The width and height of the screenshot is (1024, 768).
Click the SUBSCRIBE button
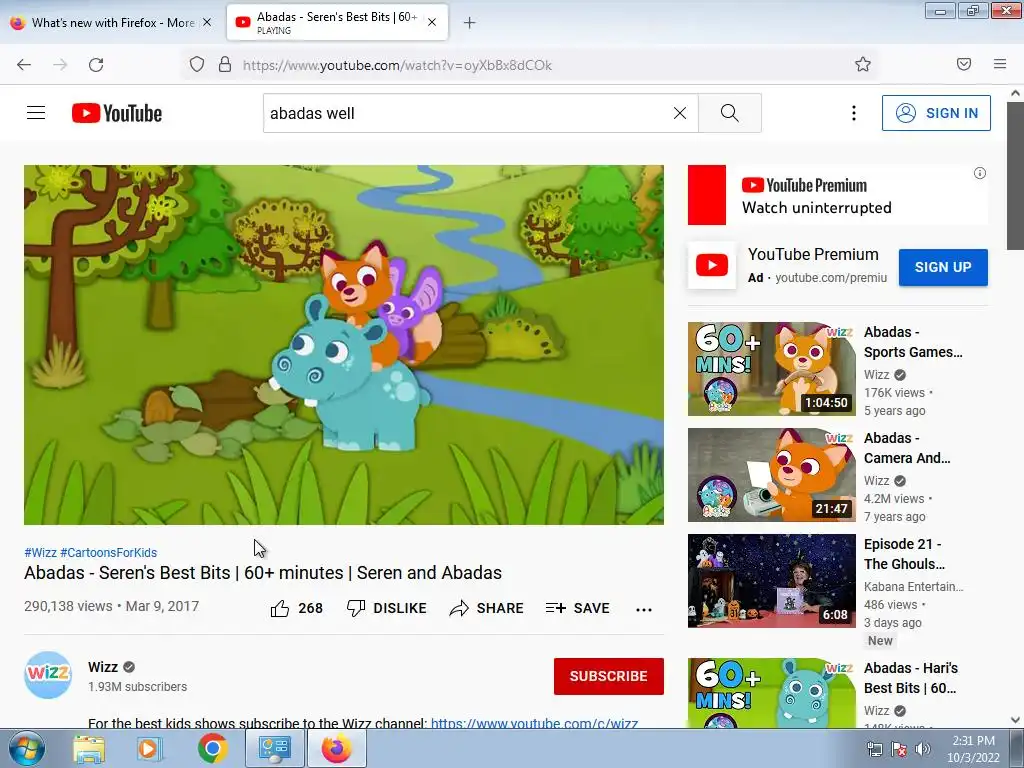[x=609, y=676]
